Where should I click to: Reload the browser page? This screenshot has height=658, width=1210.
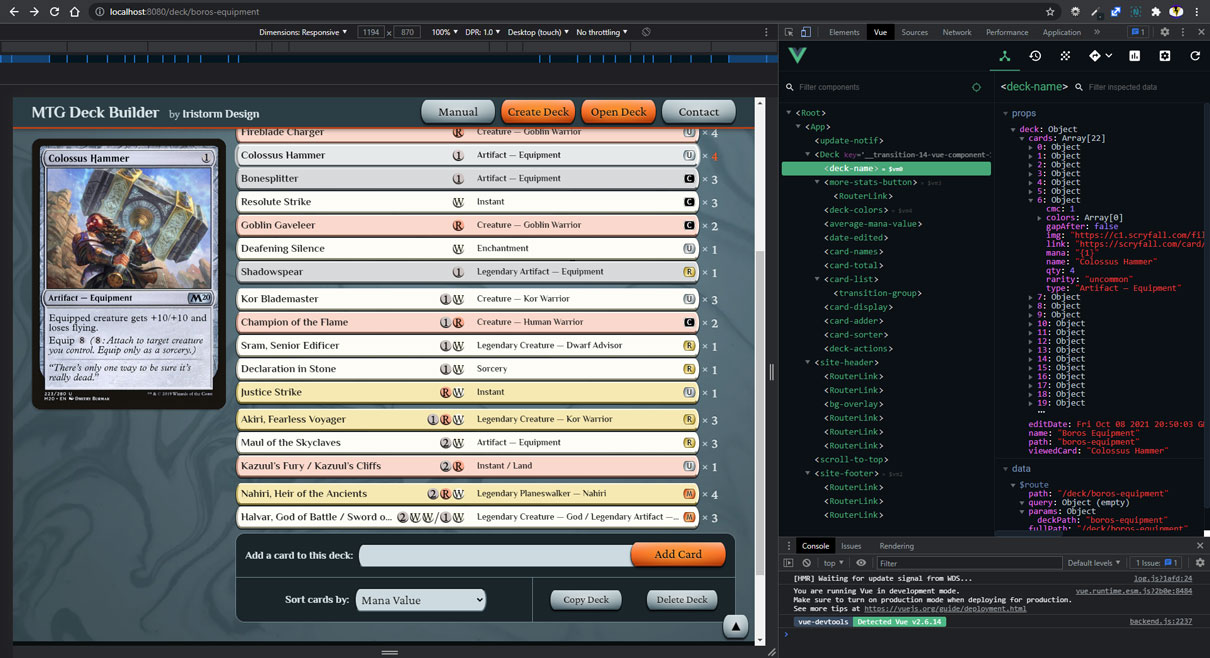[x=54, y=12]
